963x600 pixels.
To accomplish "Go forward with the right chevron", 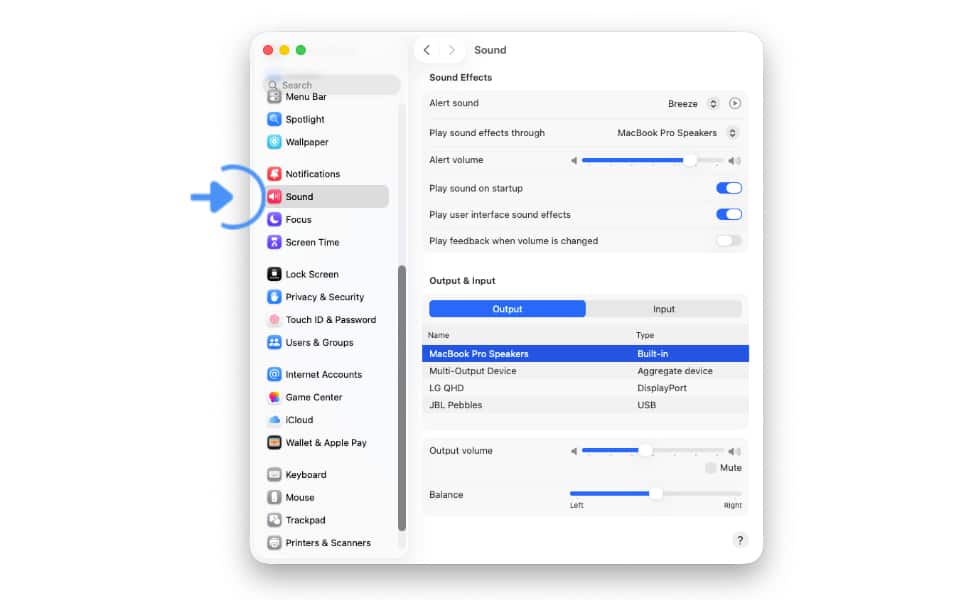I will tap(451, 50).
